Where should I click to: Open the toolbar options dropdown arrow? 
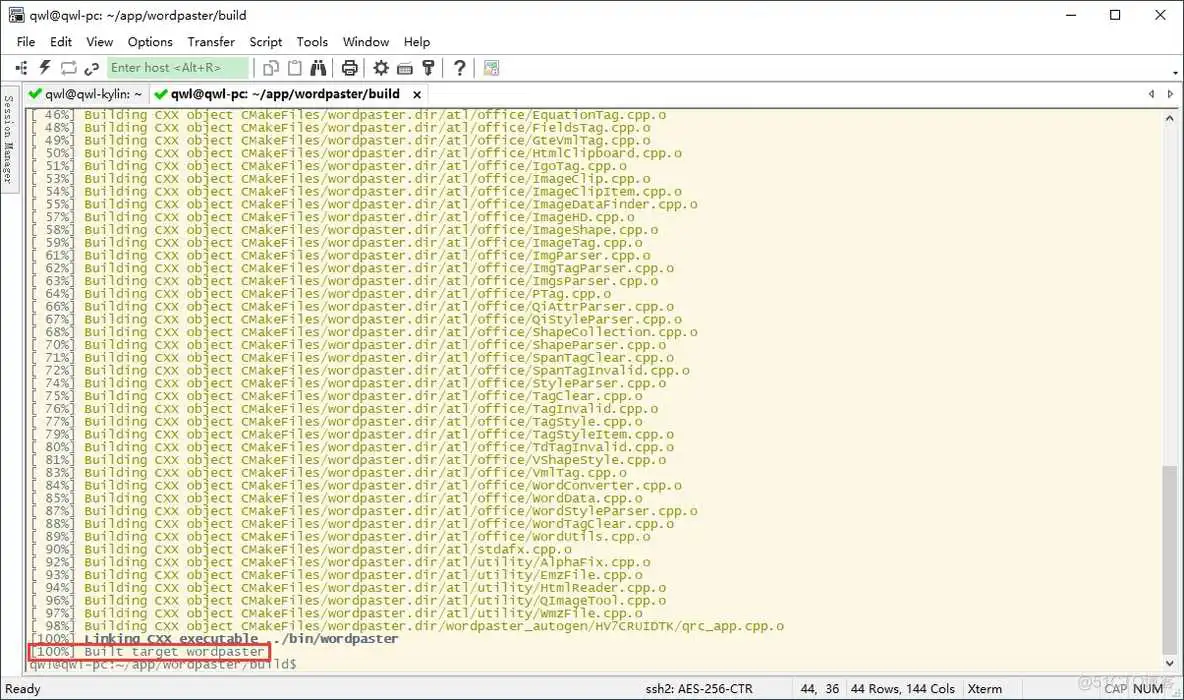click(1176, 72)
